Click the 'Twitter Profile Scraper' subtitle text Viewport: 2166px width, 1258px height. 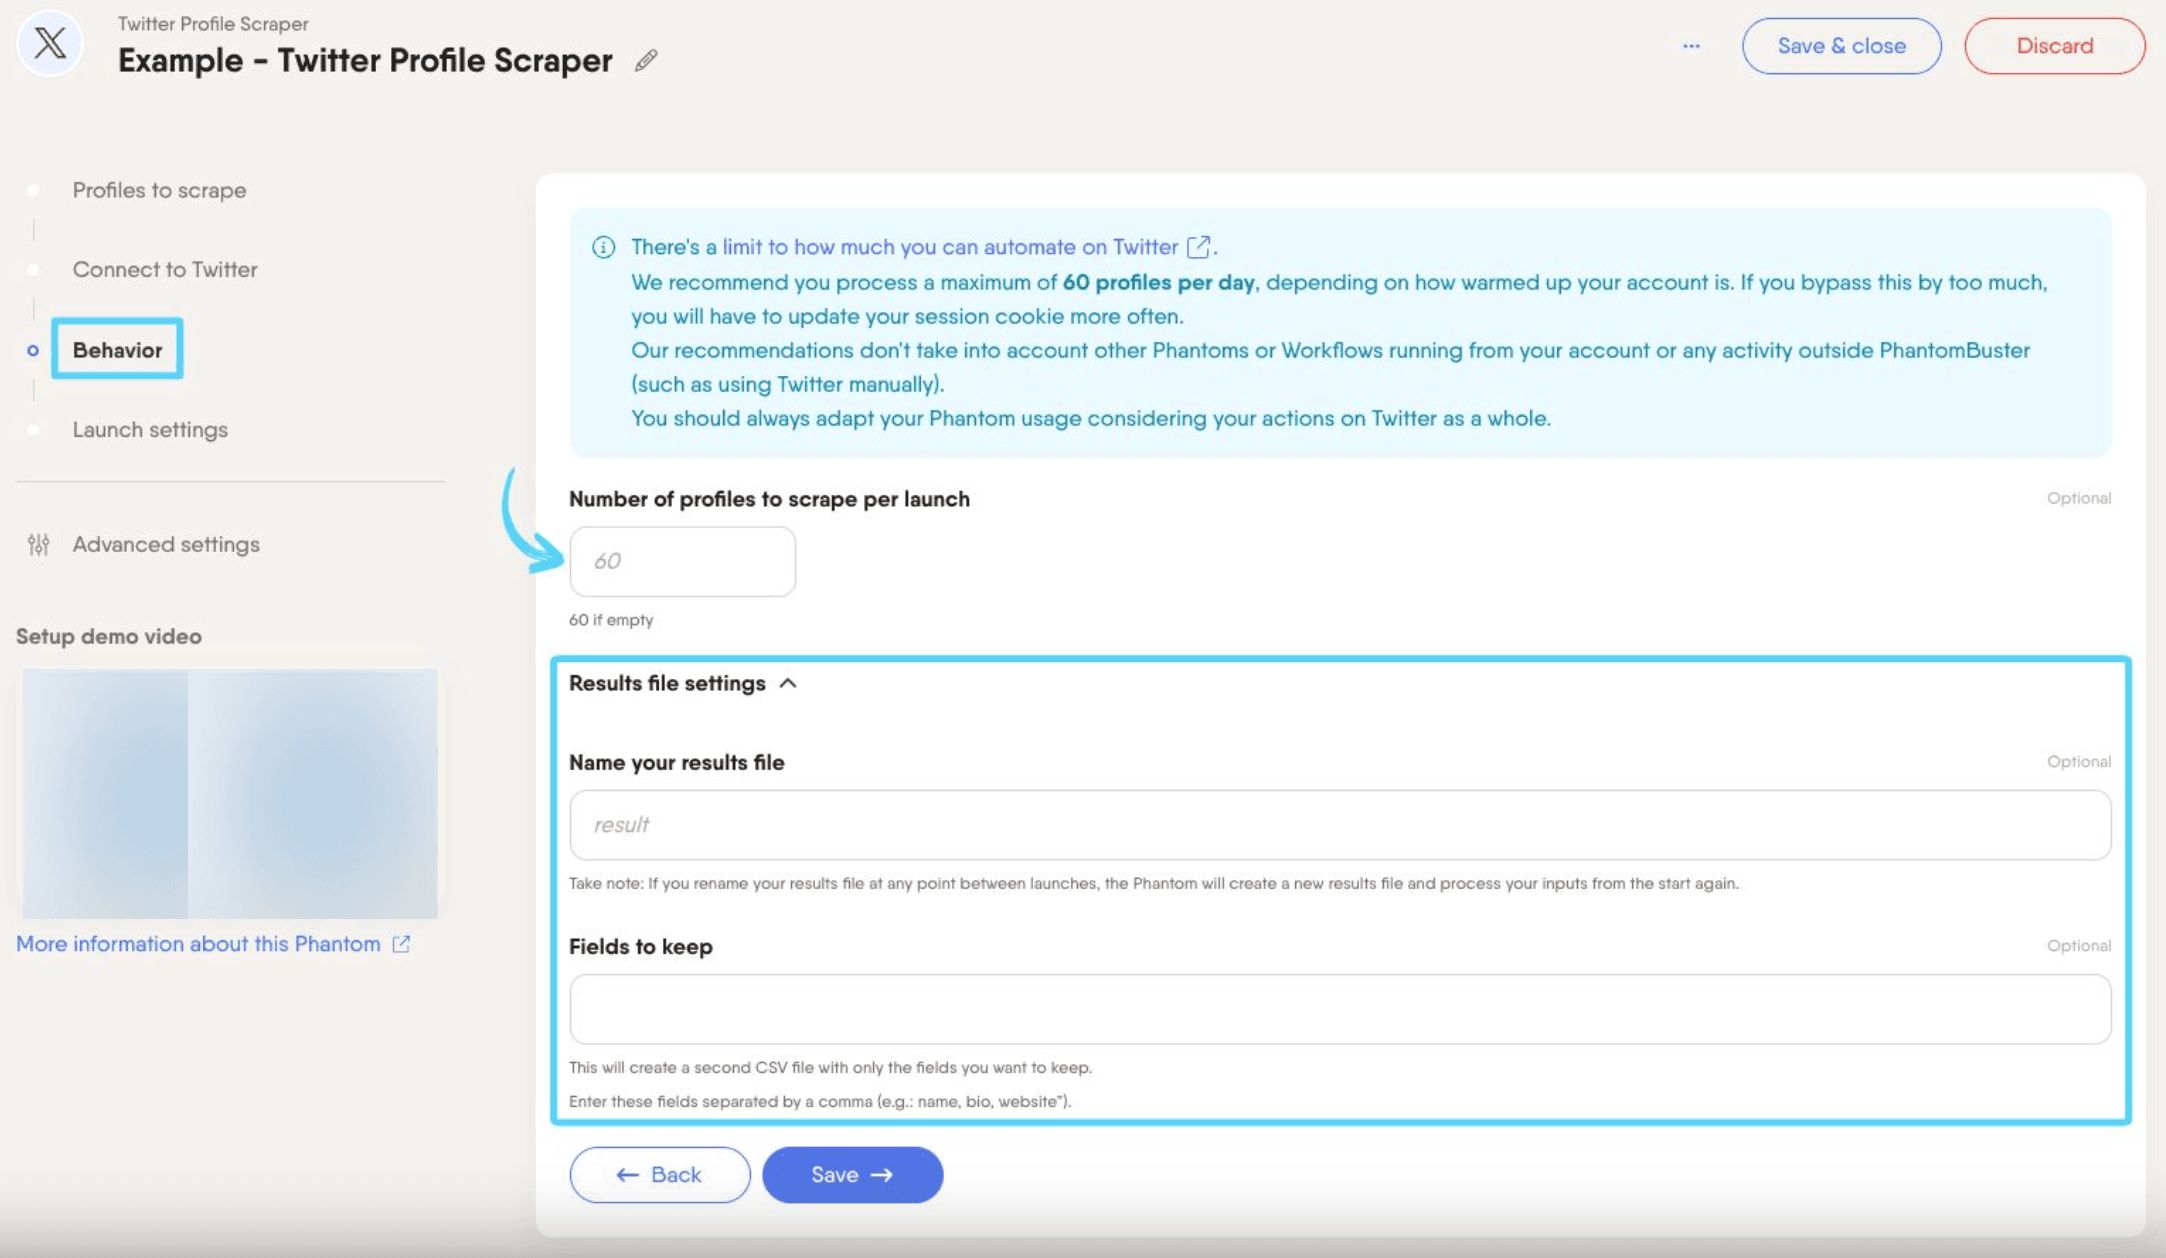[213, 24]
